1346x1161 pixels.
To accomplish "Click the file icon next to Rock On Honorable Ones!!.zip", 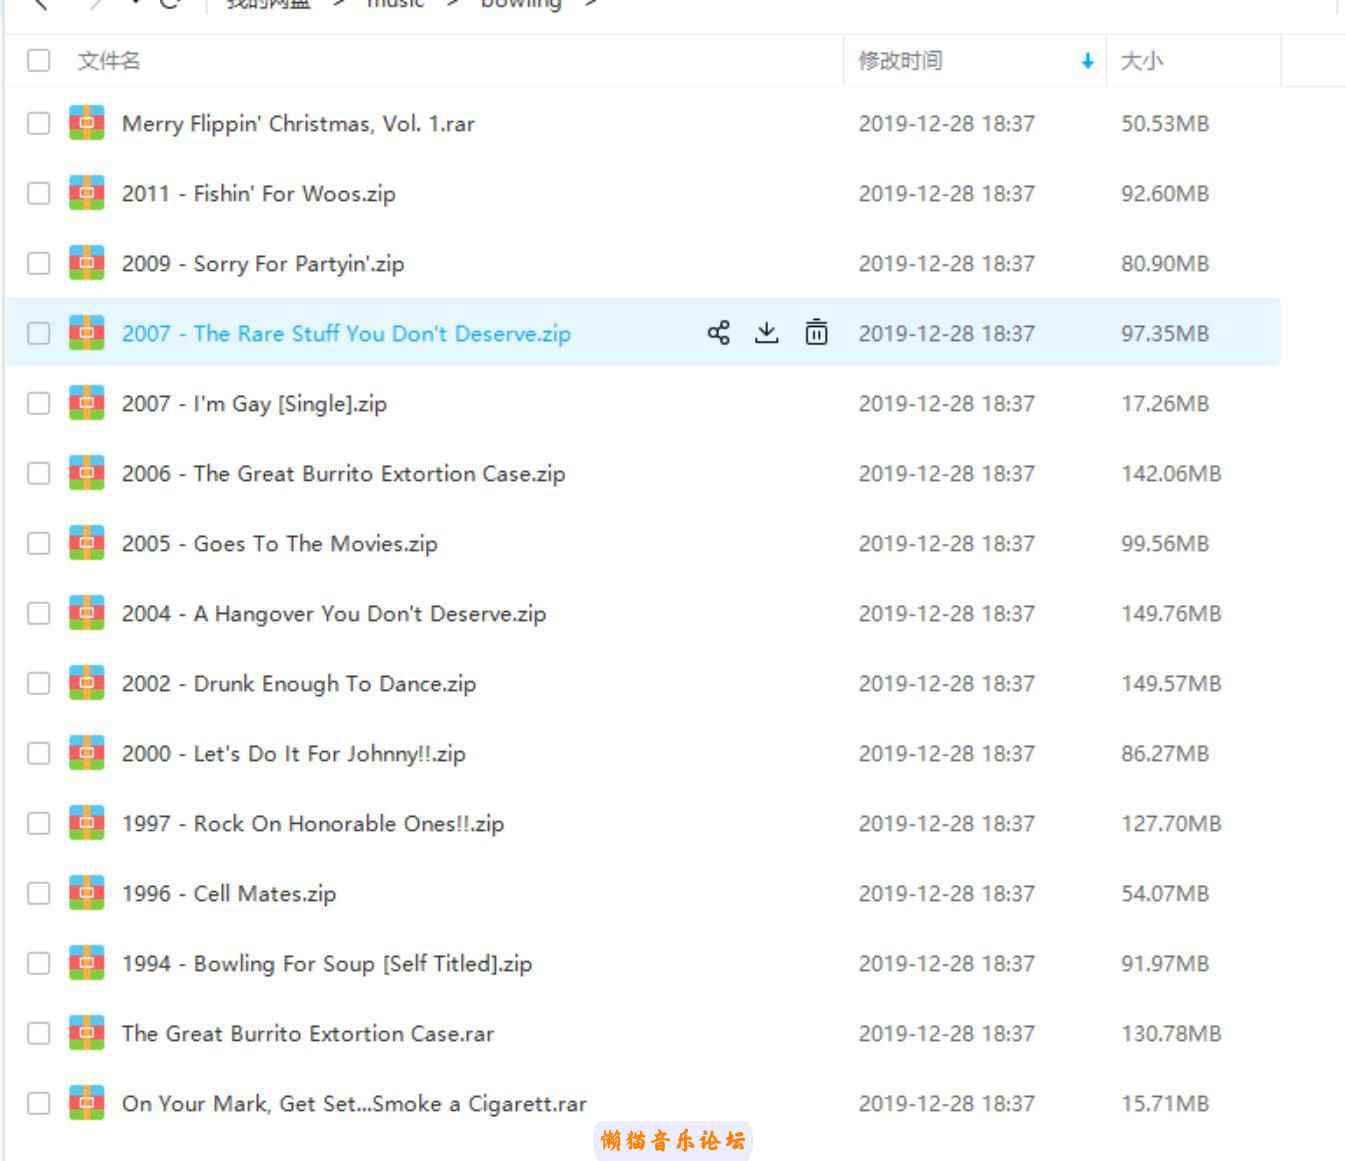I will click(86, 823).
